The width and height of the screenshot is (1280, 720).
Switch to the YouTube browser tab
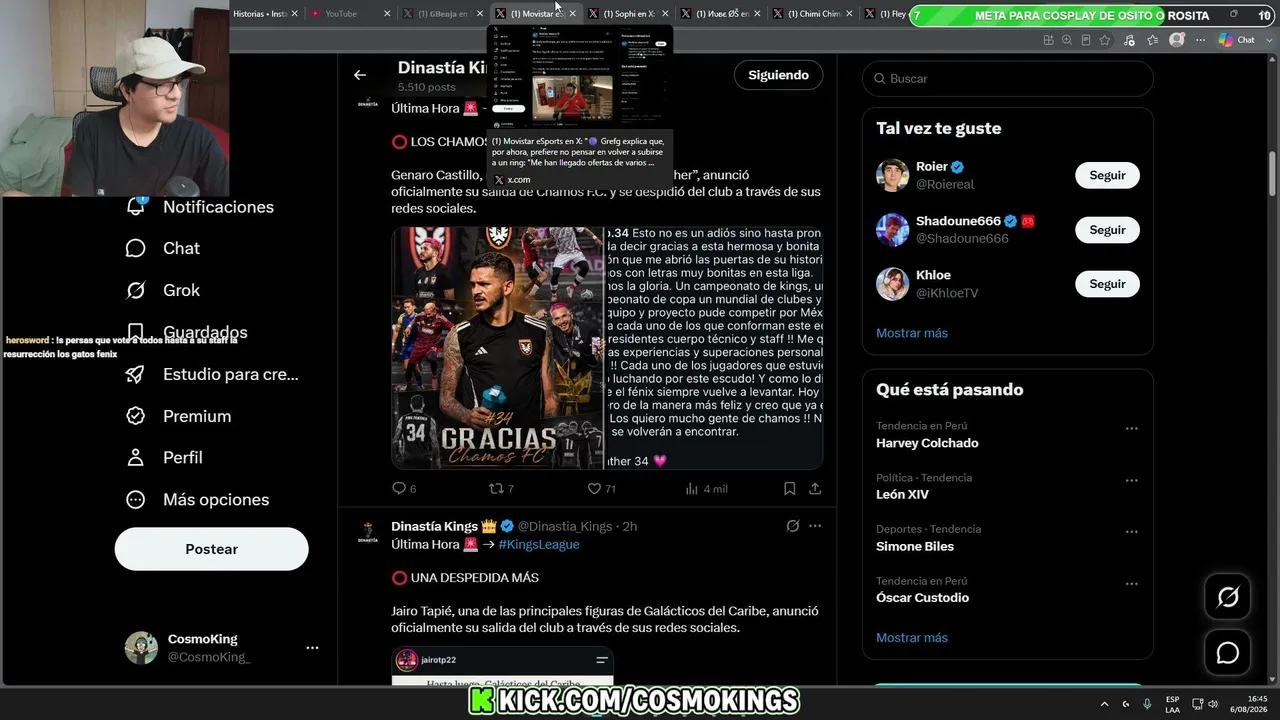348,14
